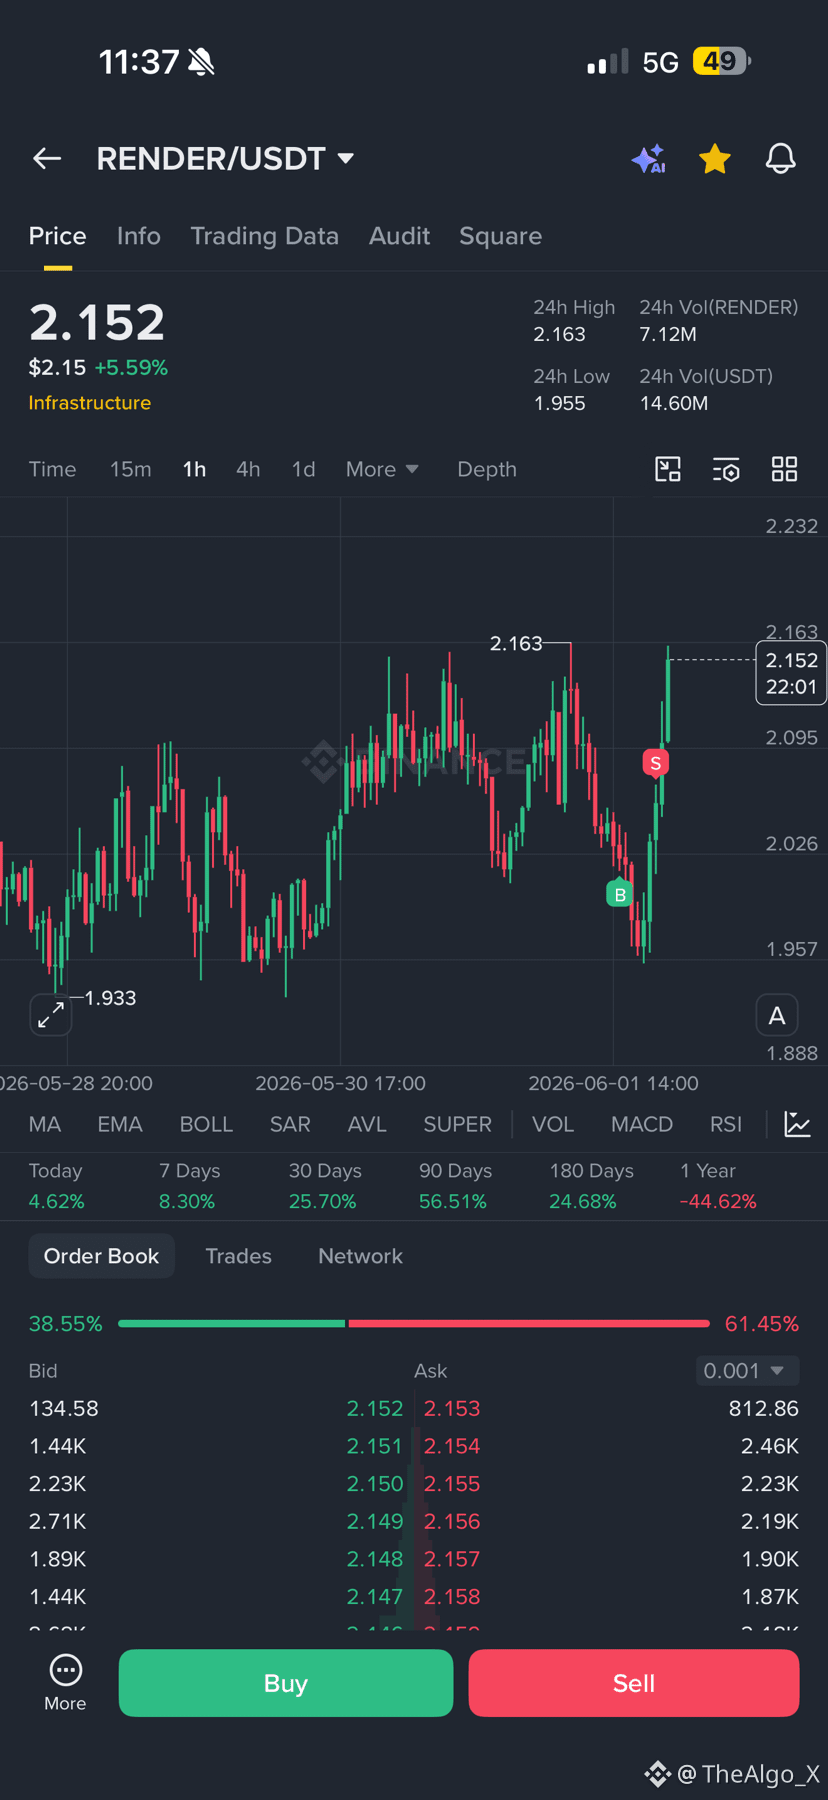The image size is (828, 1800).
Task: Tap the ask price 2.156
Action: coord(452,1521)
